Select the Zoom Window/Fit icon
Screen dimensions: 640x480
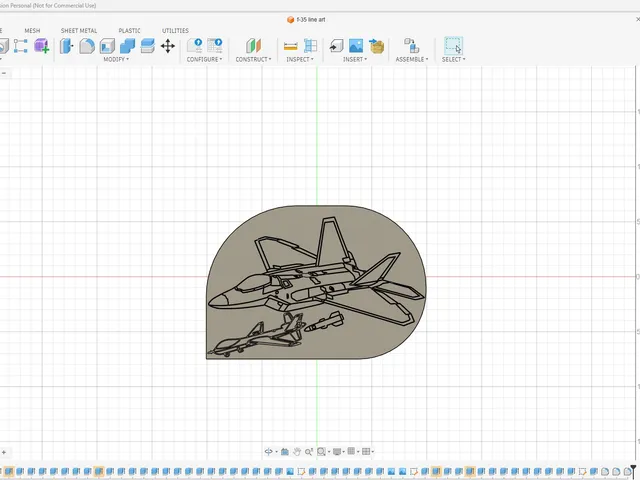click(x=322, y=451)
